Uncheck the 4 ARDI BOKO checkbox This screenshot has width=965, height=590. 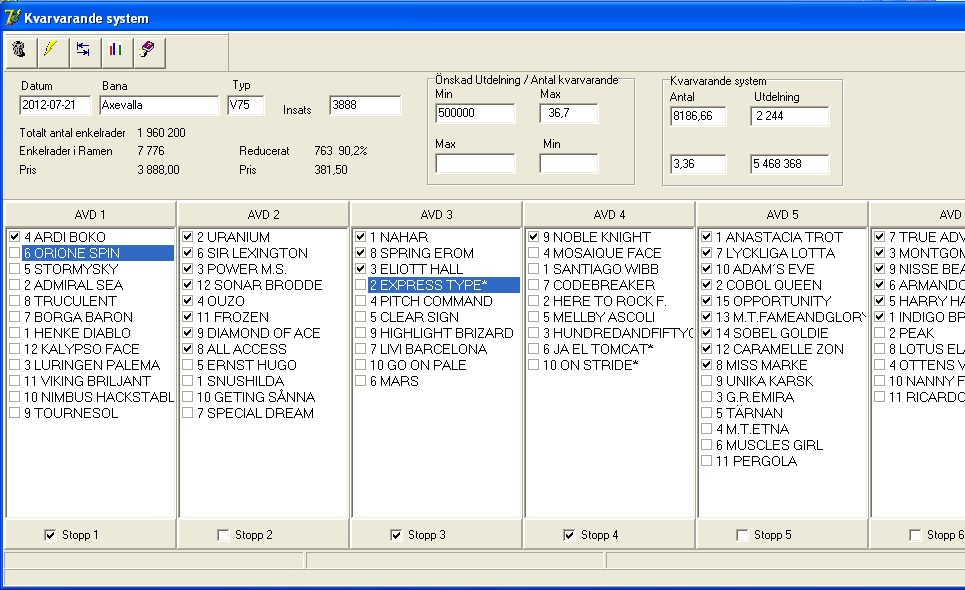(x=15, y=236)
